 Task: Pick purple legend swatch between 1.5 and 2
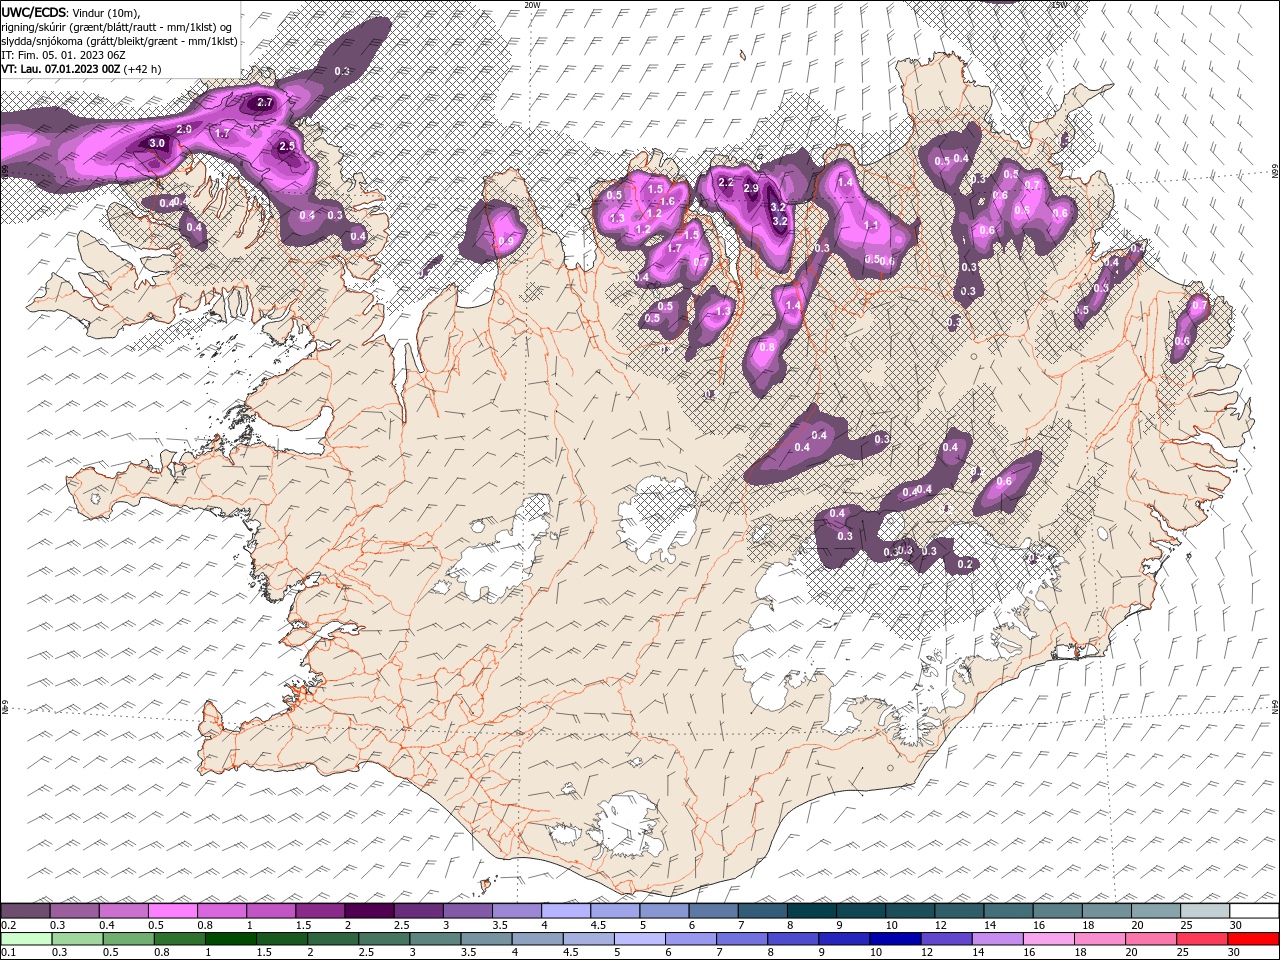(x=320, y=911)
